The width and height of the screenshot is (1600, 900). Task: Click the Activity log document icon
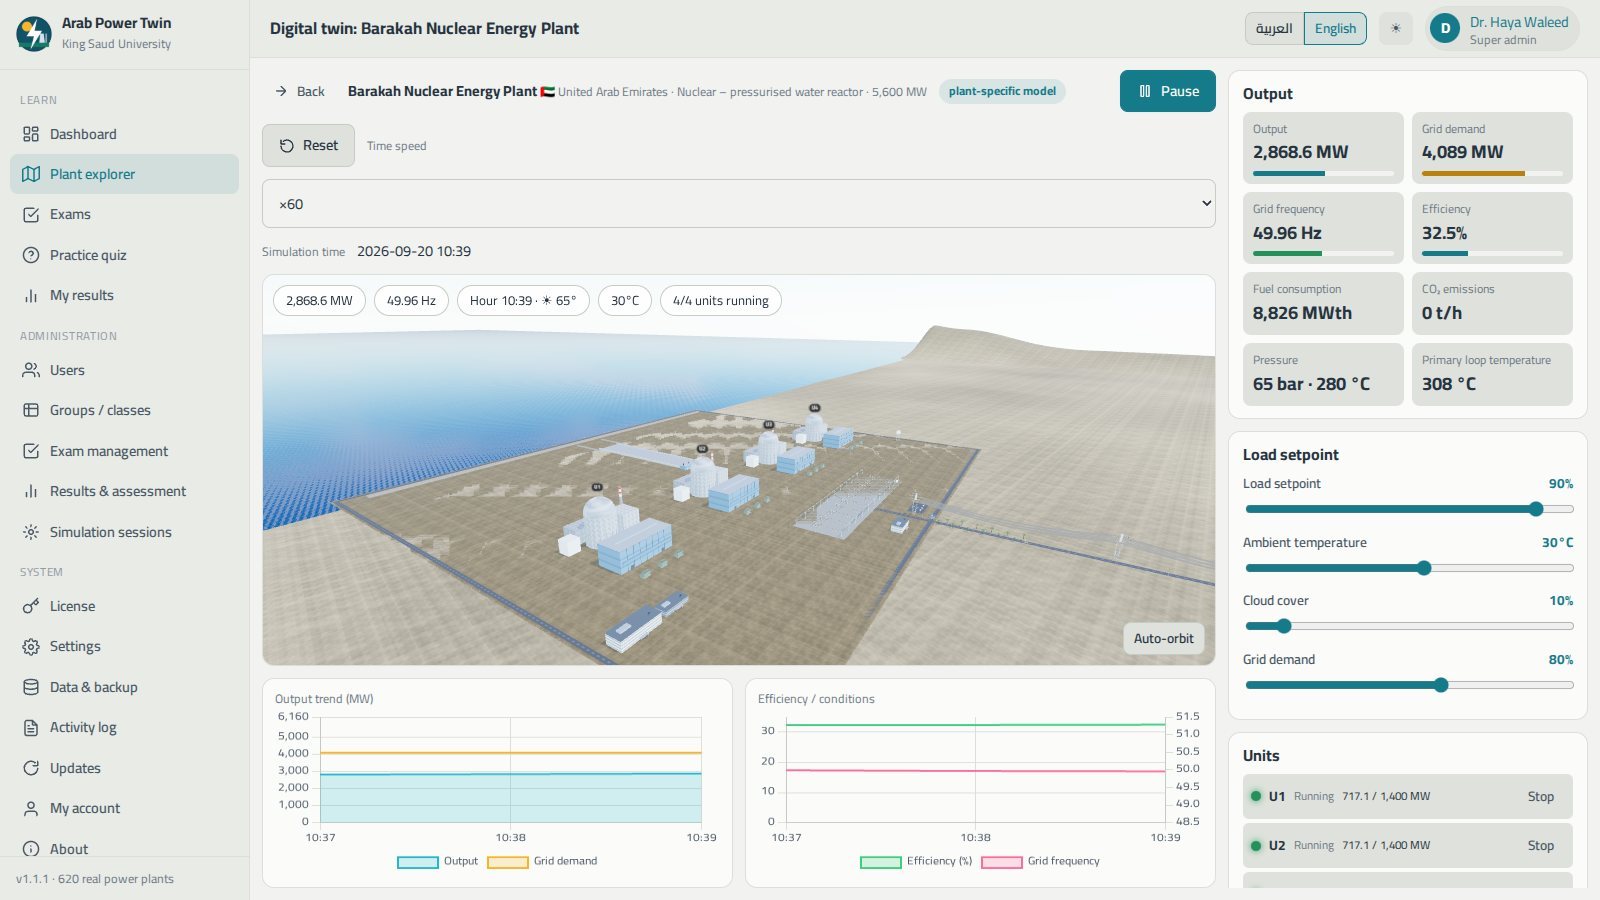(x=31, y=727)
